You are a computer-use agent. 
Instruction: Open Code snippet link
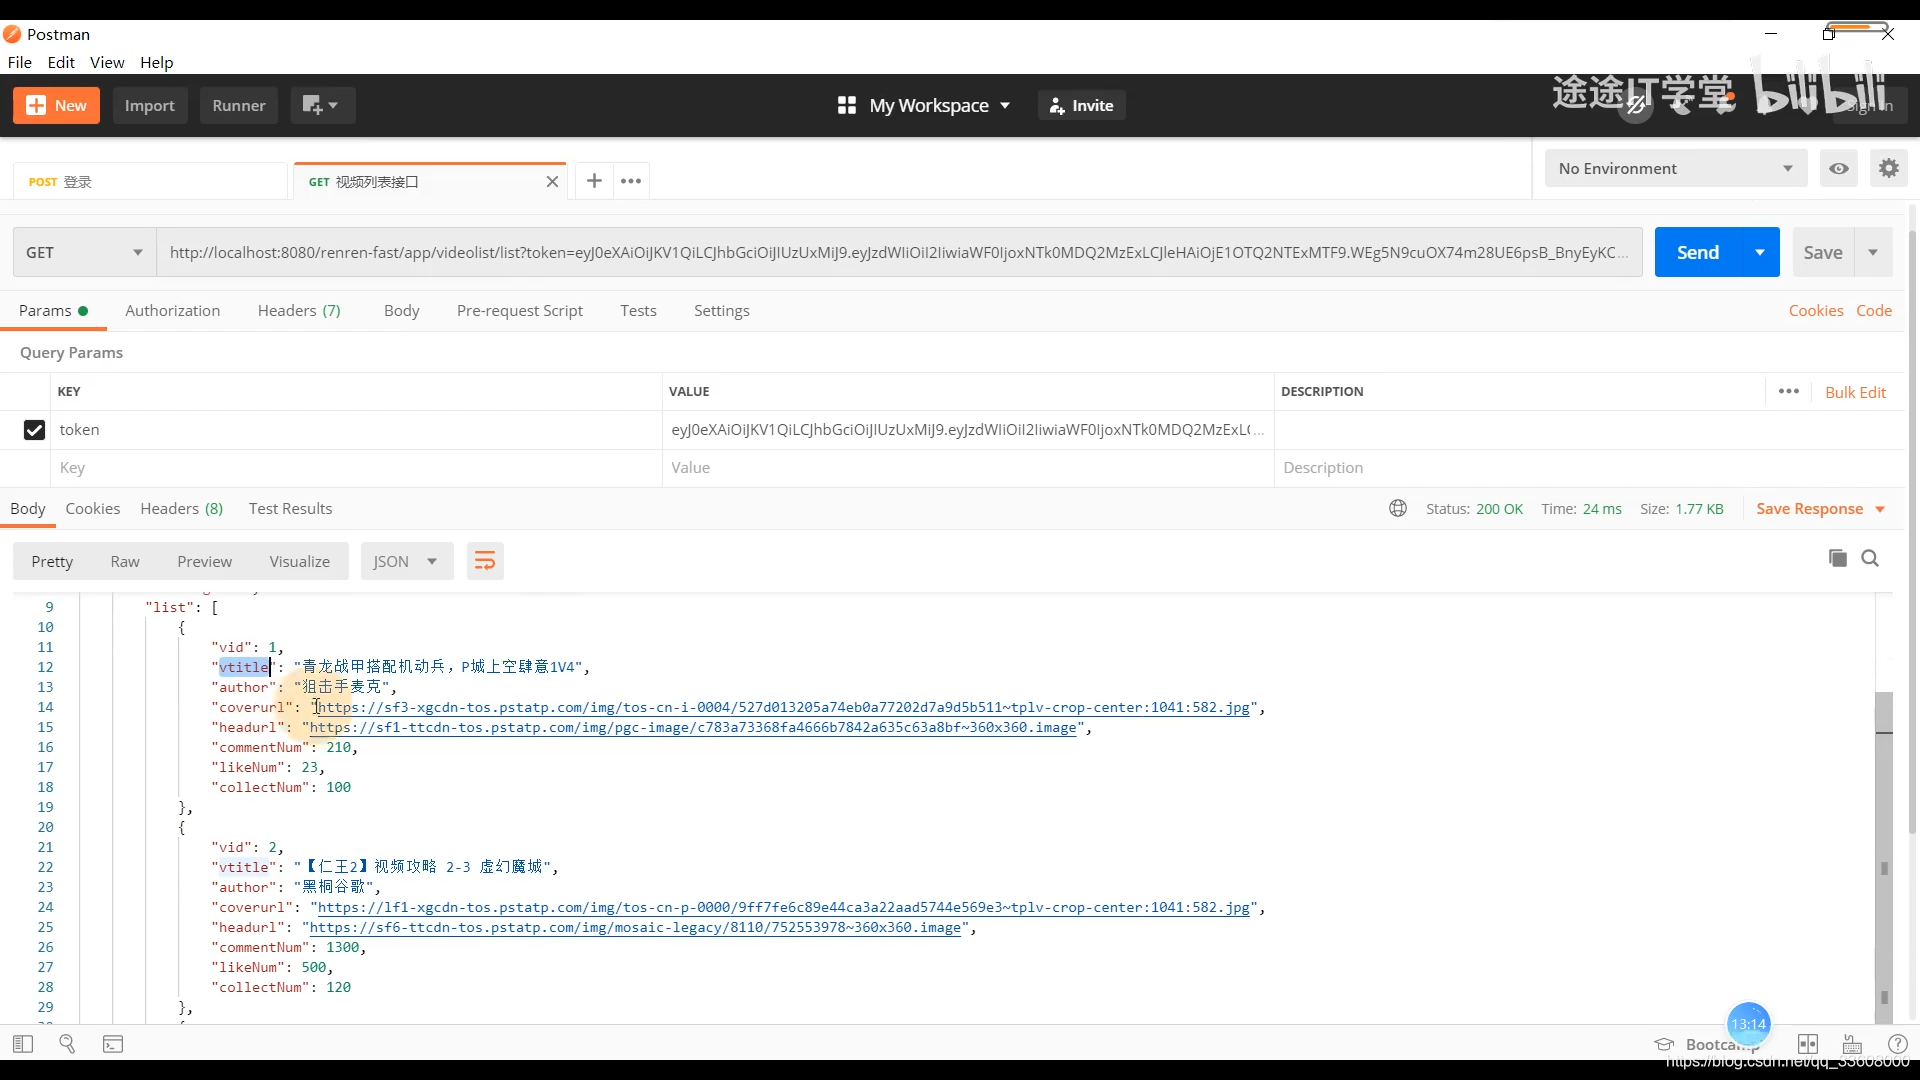[x=1874, y=311]
